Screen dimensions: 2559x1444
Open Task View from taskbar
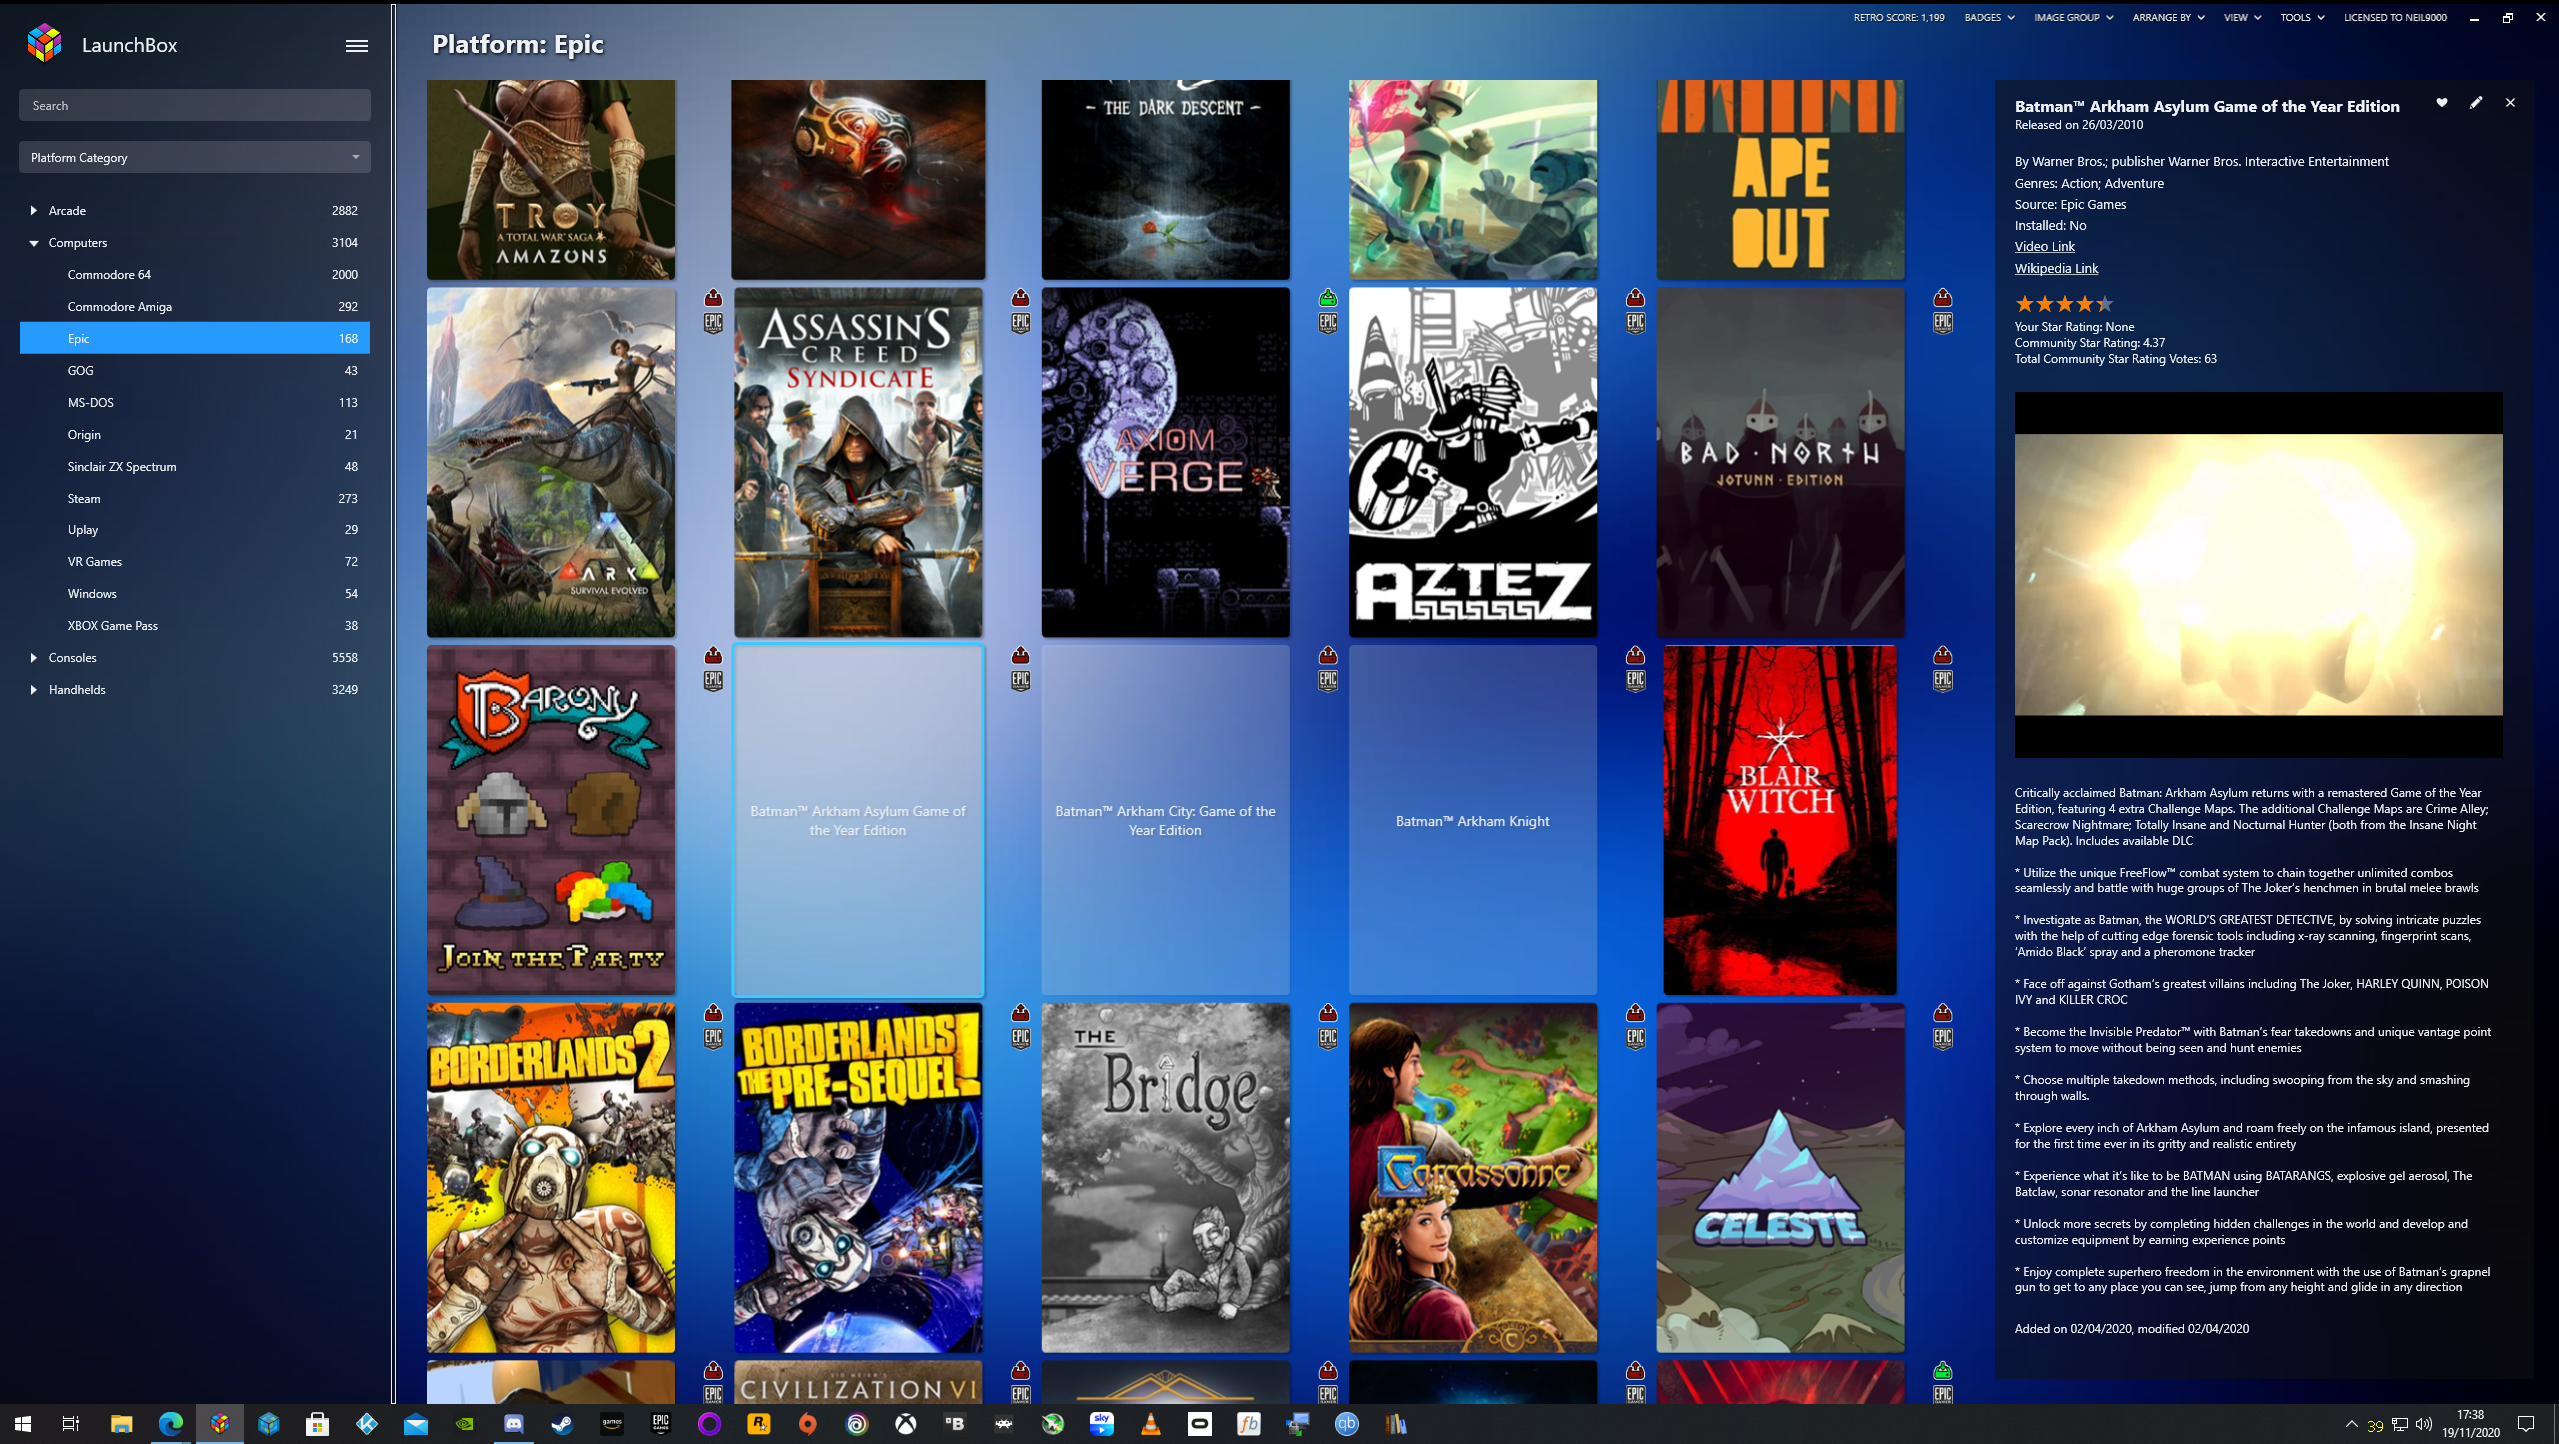tap(71, 1424)
